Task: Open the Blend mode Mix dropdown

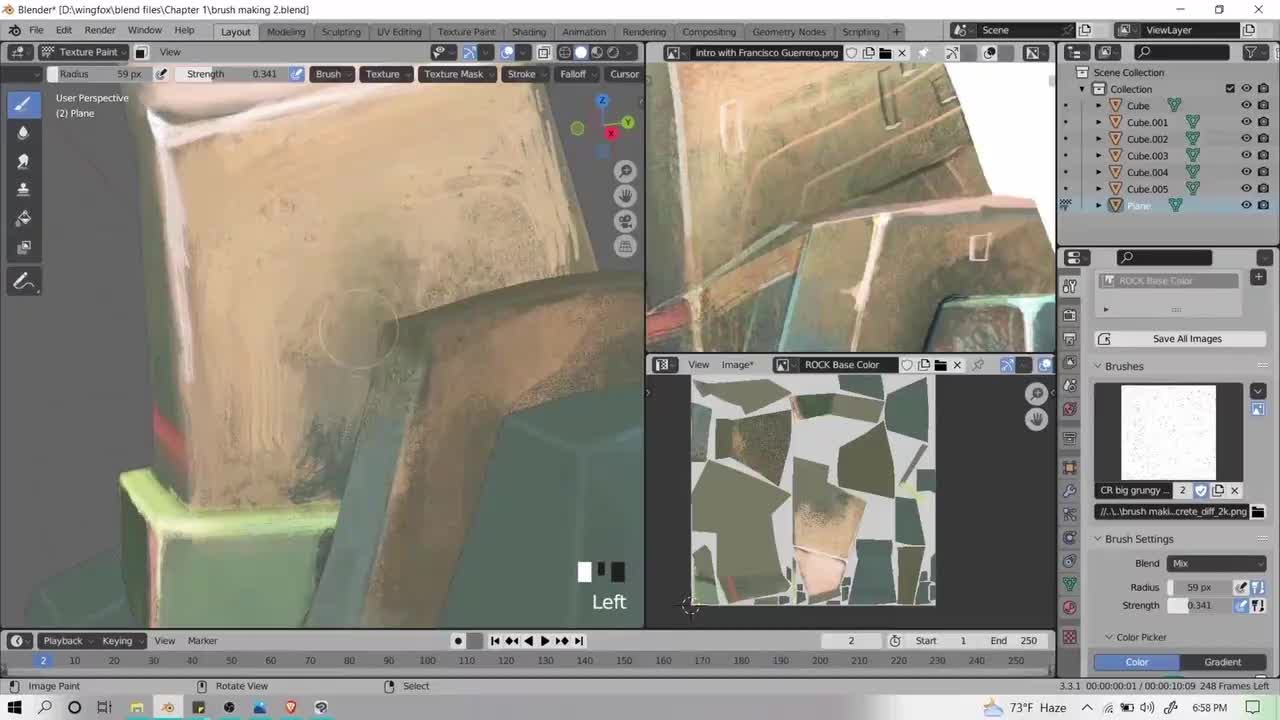Action: 1216,564
